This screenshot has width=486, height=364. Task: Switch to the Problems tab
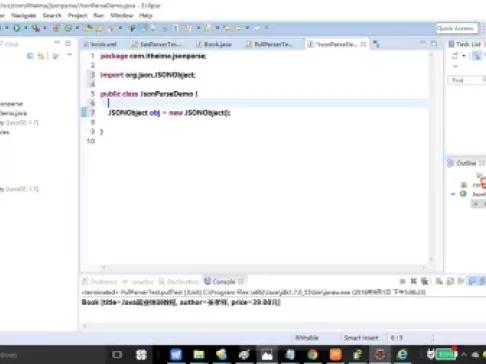(100, 282)
